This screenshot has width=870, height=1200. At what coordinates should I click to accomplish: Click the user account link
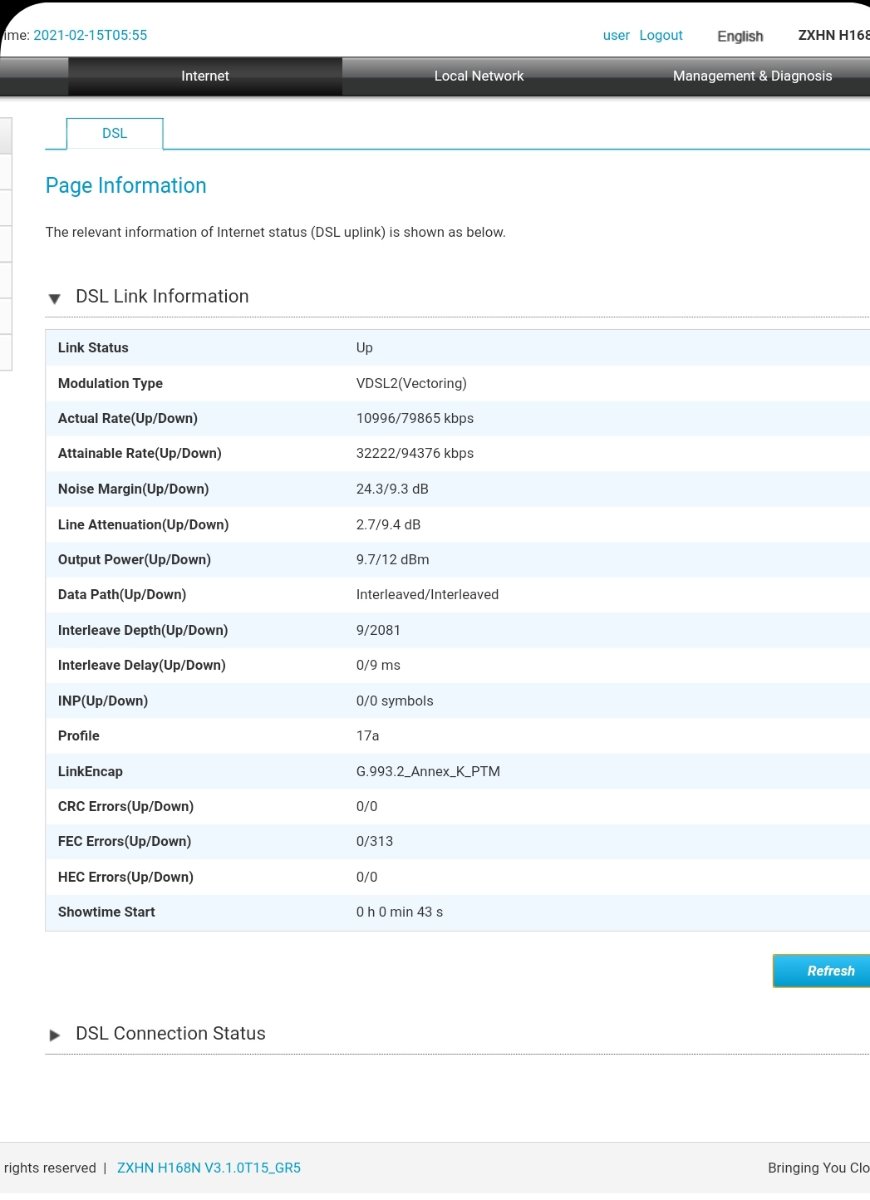pos(616,35)
